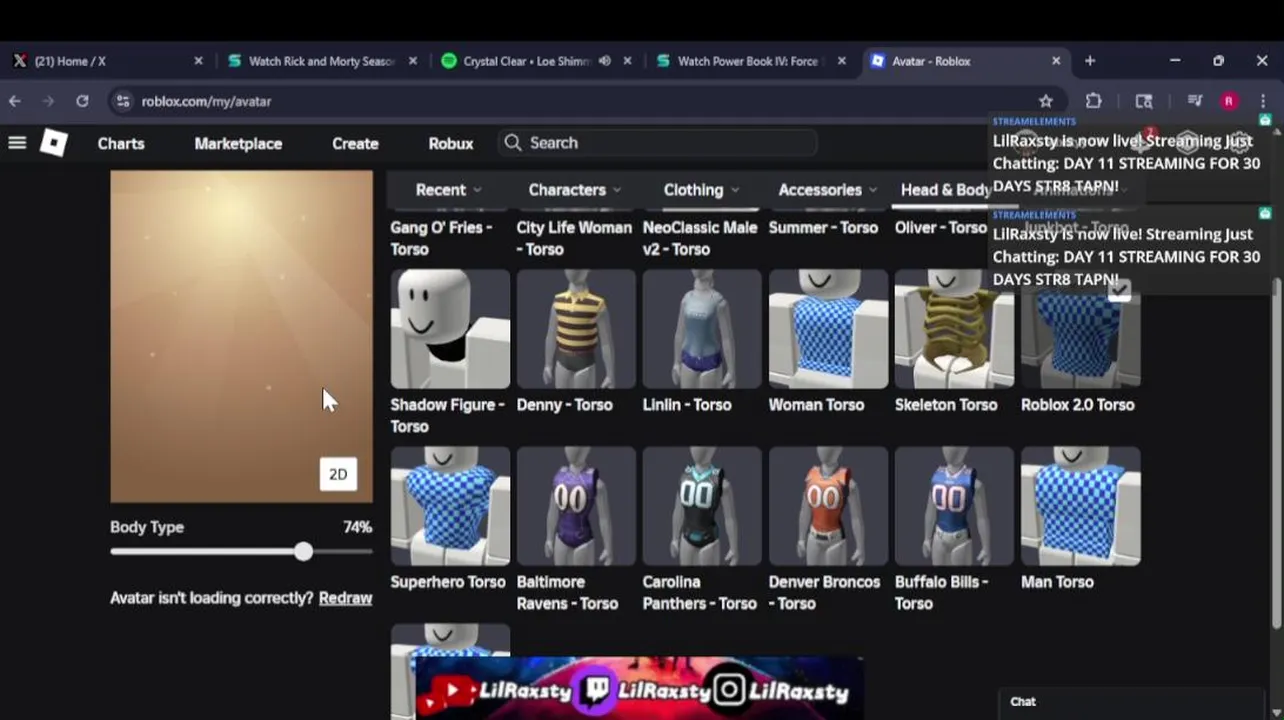This screenshot has width=1284, height=720.
Task: Select Linlin - Torso thumbnail
Action: [702, 329]
